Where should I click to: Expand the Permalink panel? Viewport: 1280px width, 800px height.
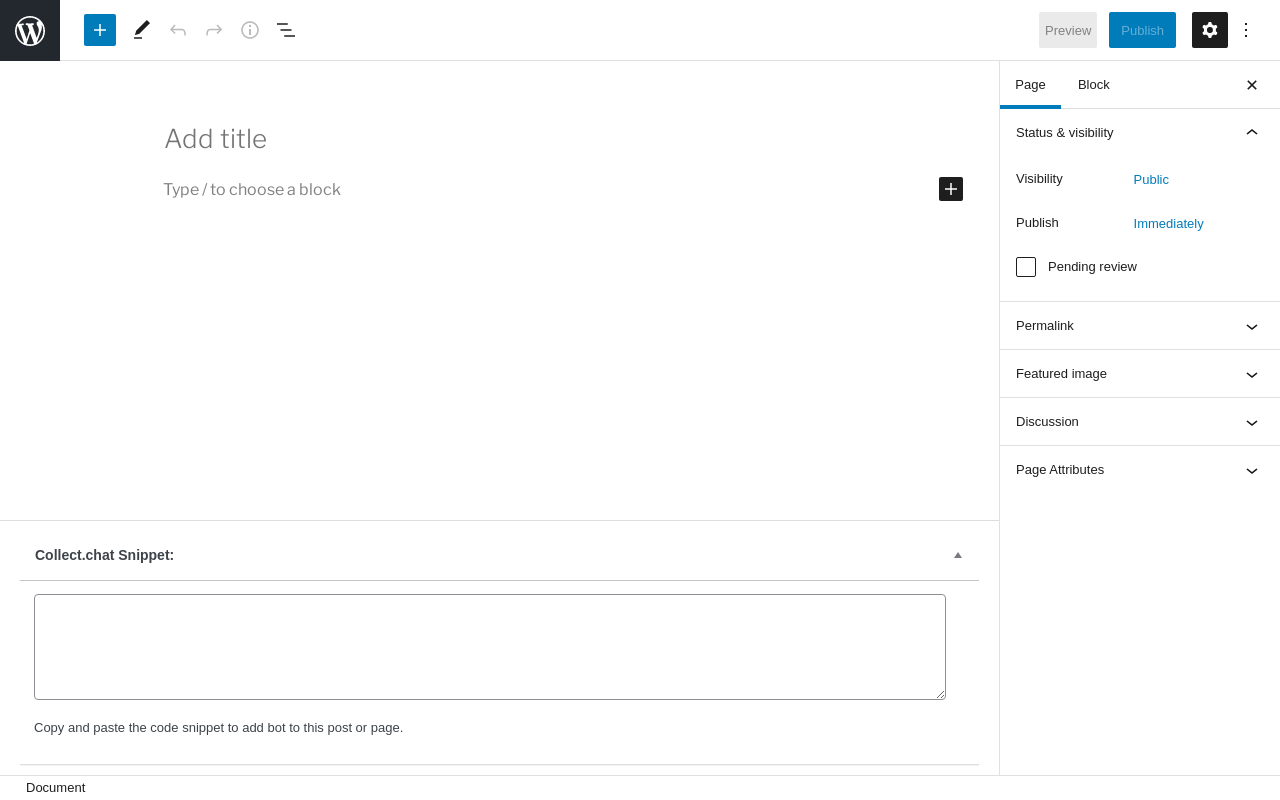coord(1252,326)
